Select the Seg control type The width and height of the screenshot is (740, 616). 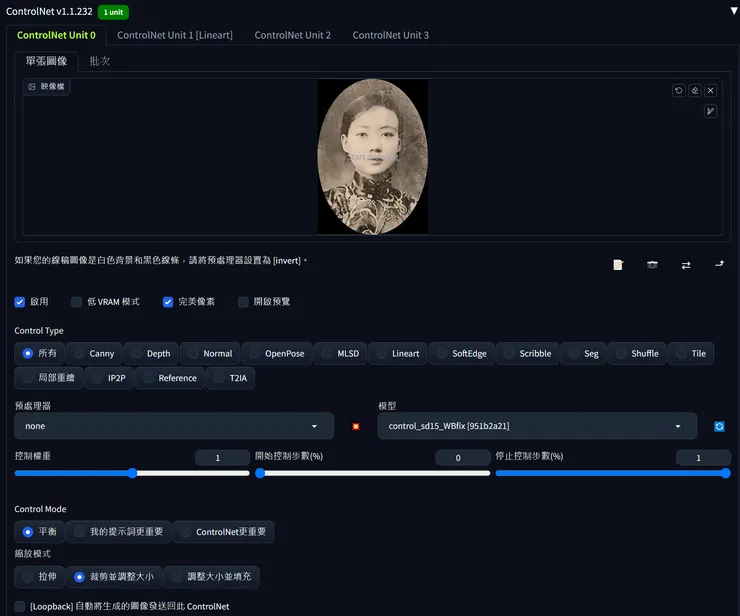[x=584, y=354]
